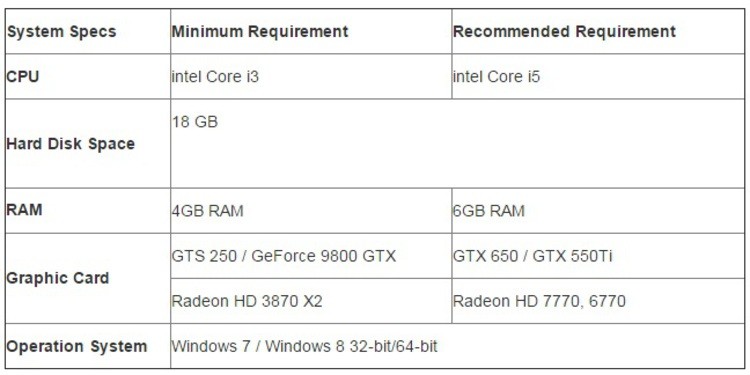Click the 32-bit/64-bit text

point(393,346)
